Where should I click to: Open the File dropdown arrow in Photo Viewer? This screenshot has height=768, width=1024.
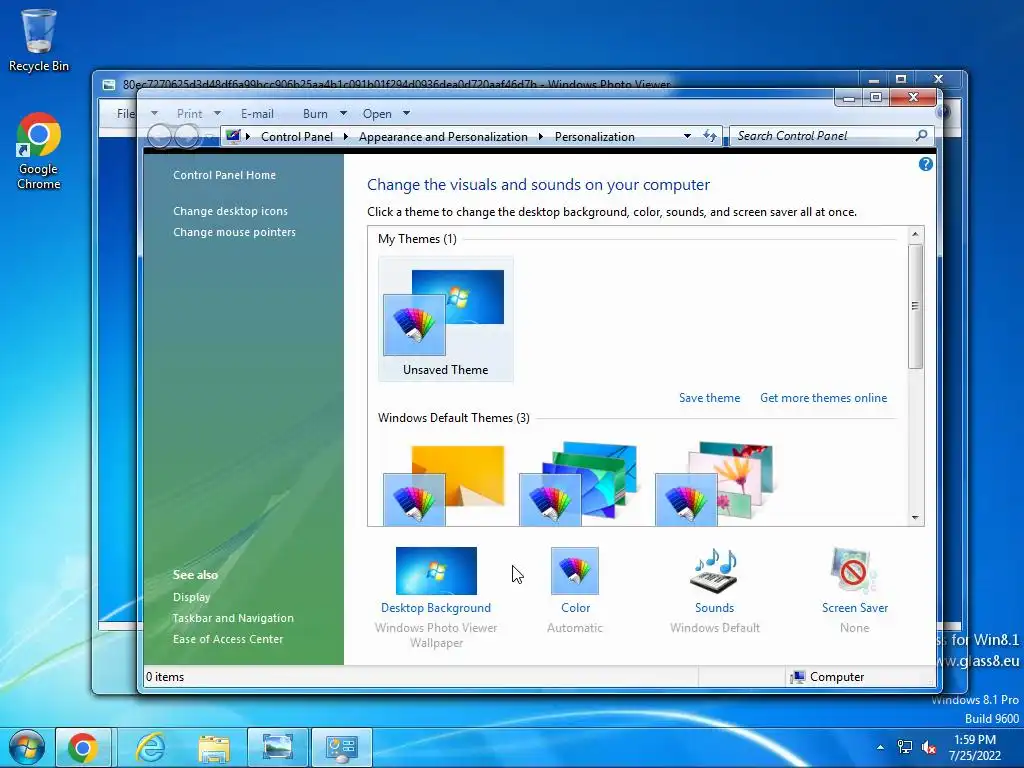coord(154,114)
